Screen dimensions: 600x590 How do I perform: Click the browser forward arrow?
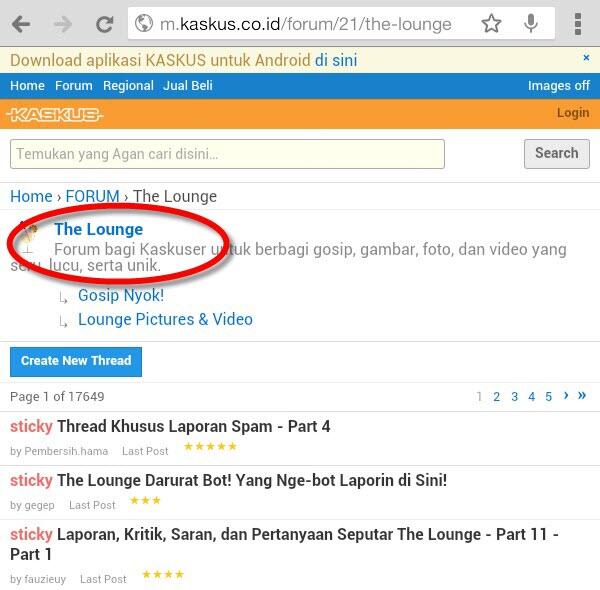pos(63,24)
